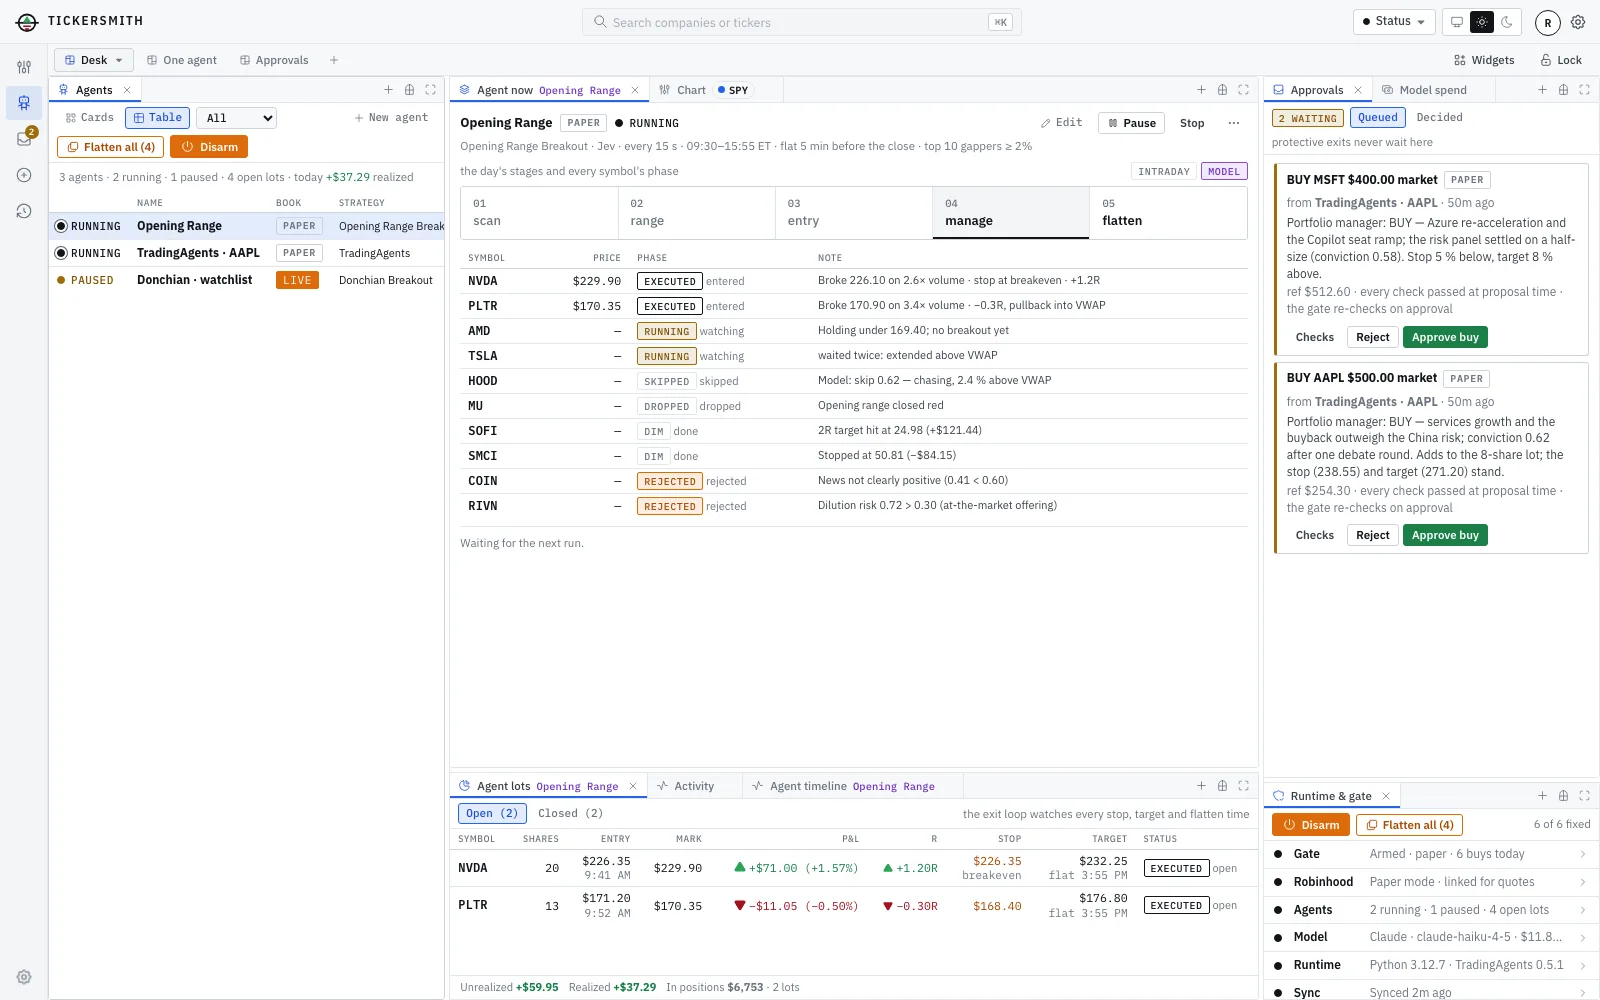
Task: Click Disarm in the Agents panel
Action: point(209,147)
